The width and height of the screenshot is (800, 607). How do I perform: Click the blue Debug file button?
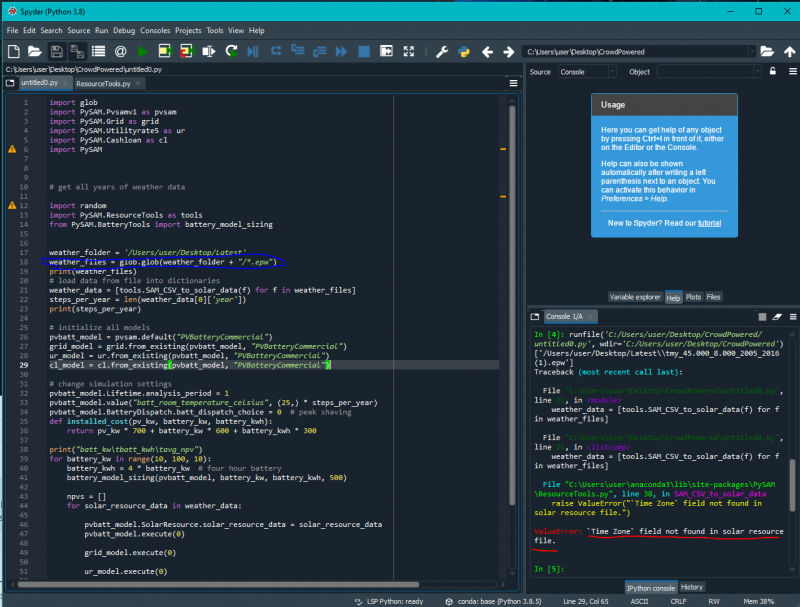(252, 51)
